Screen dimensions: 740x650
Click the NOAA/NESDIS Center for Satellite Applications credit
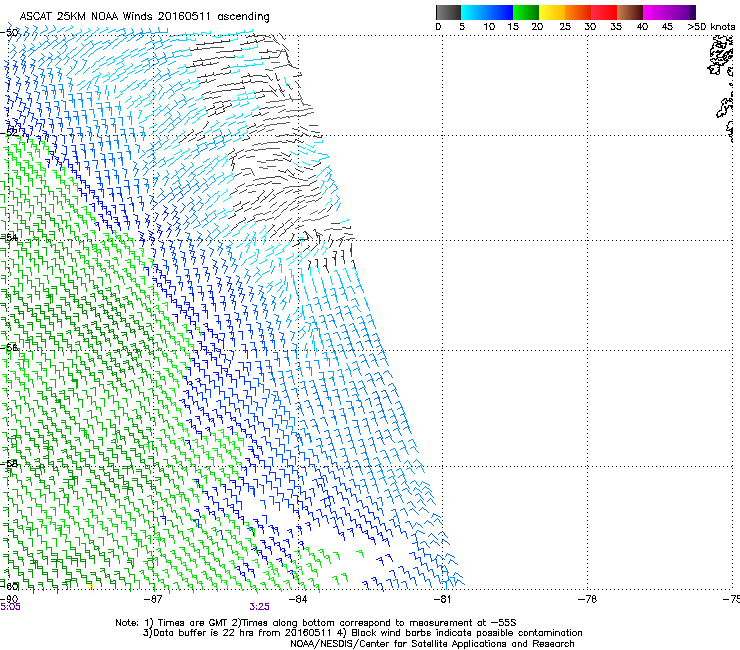(432, 644)
